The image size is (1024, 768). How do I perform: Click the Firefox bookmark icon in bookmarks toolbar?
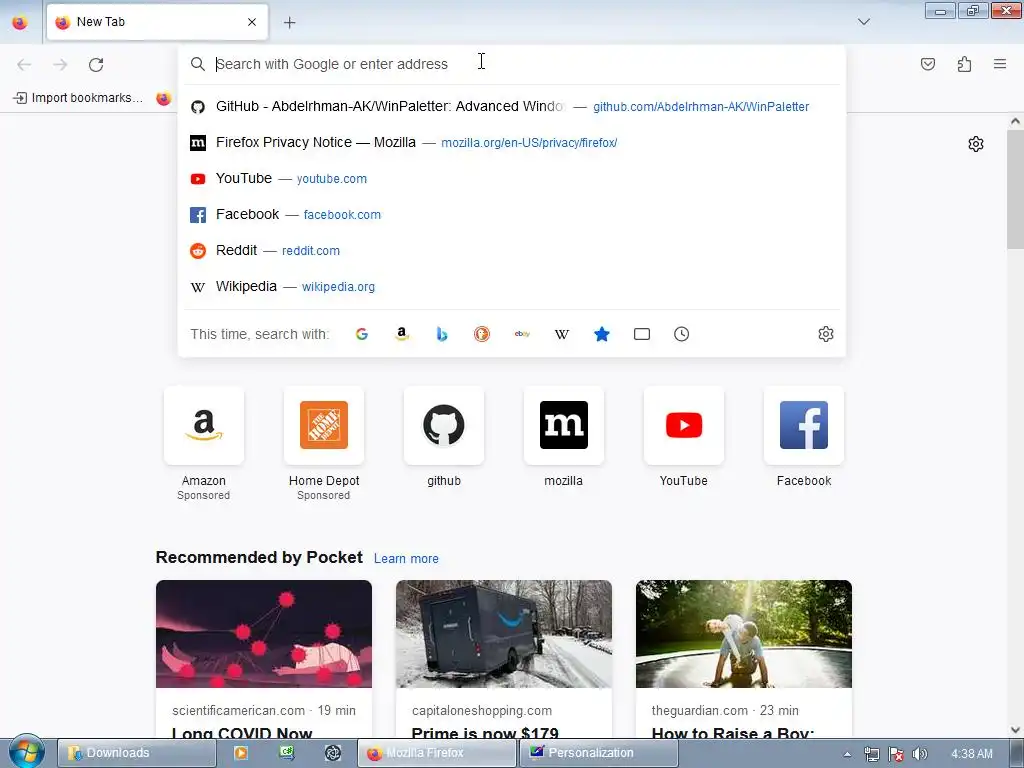click(x=163, y=98)
